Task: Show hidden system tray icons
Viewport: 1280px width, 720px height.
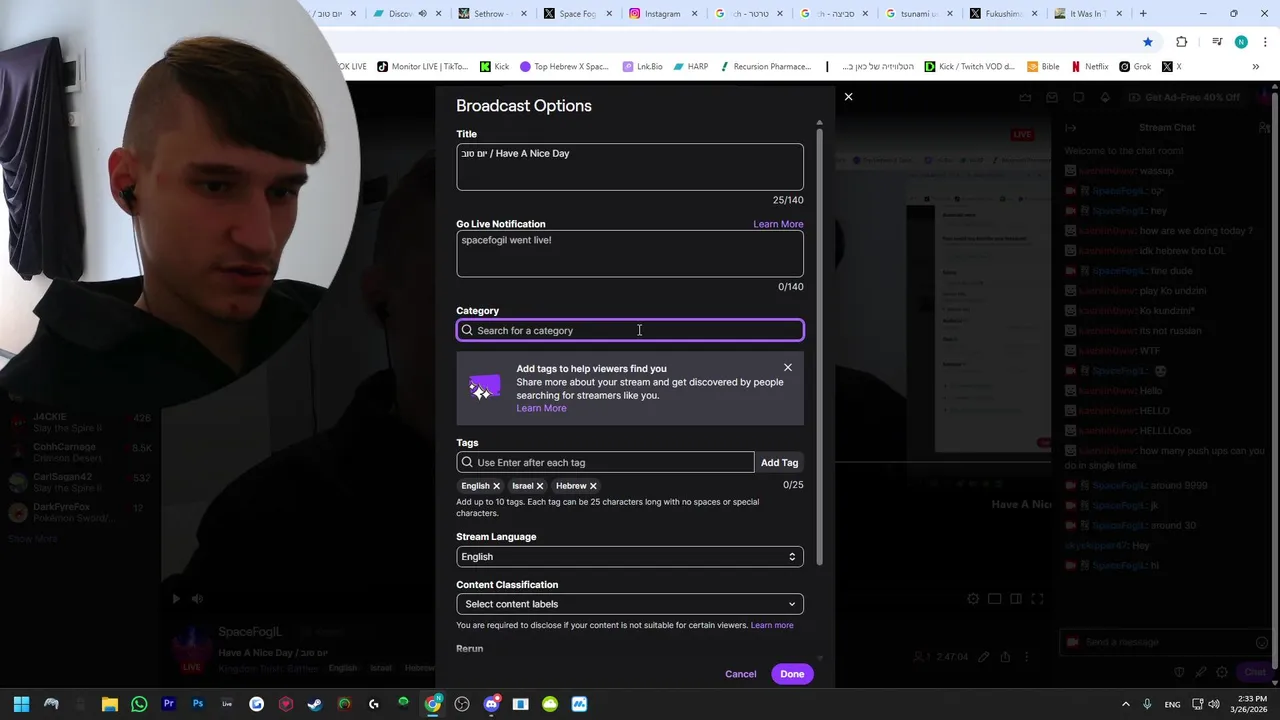Action: [x=1125, y=704]
